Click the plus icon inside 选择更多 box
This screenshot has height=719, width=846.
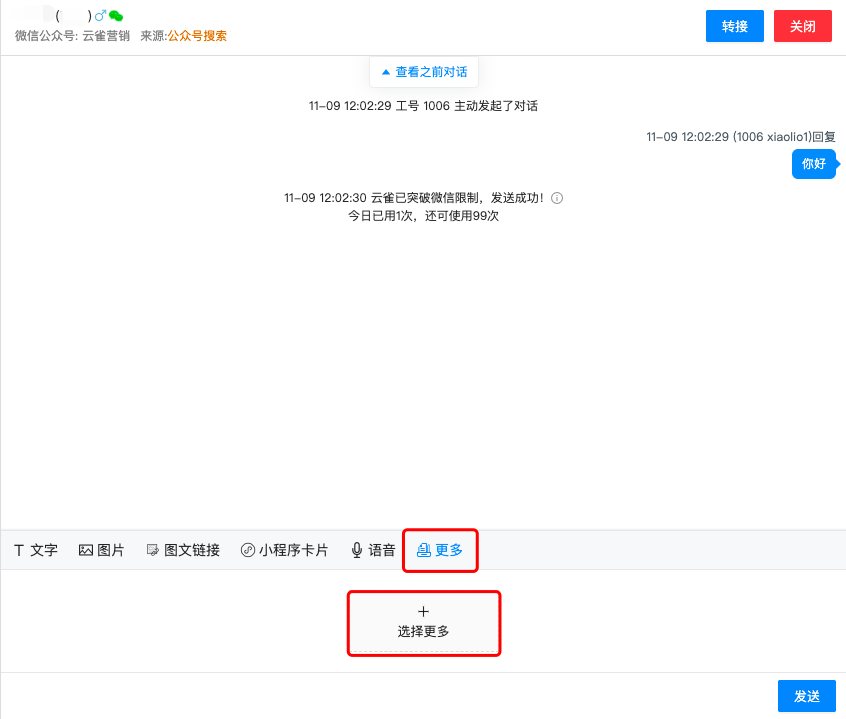(423, 611)
